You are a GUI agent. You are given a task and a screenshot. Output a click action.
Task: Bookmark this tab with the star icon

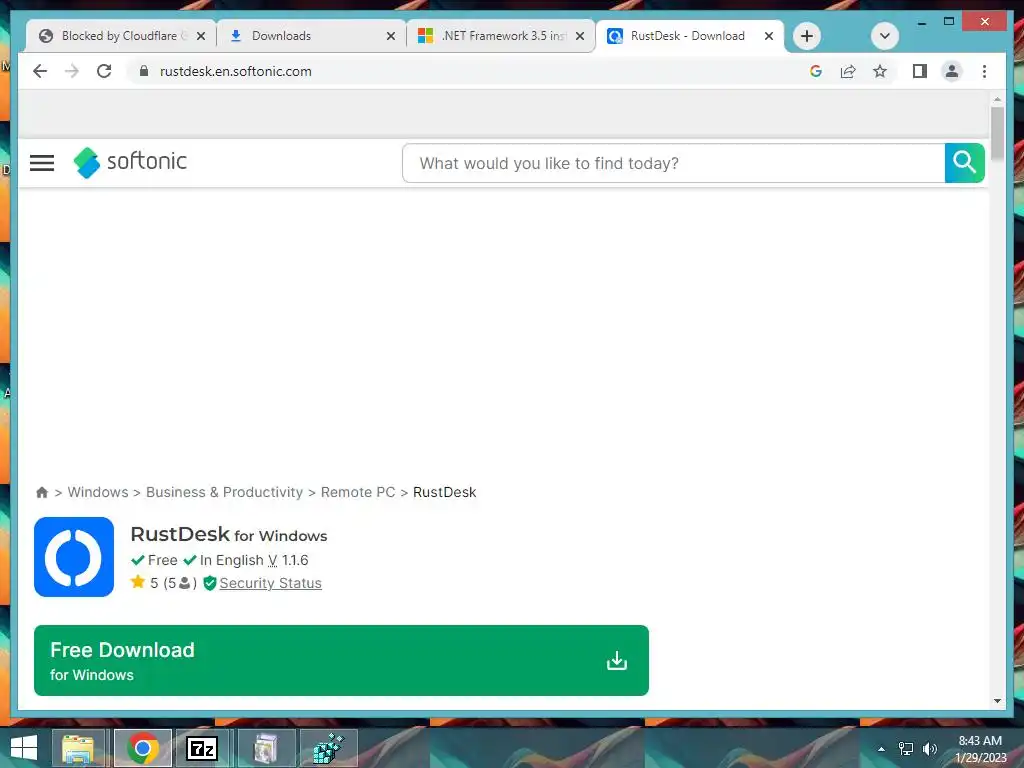click(x=880, y=71)
